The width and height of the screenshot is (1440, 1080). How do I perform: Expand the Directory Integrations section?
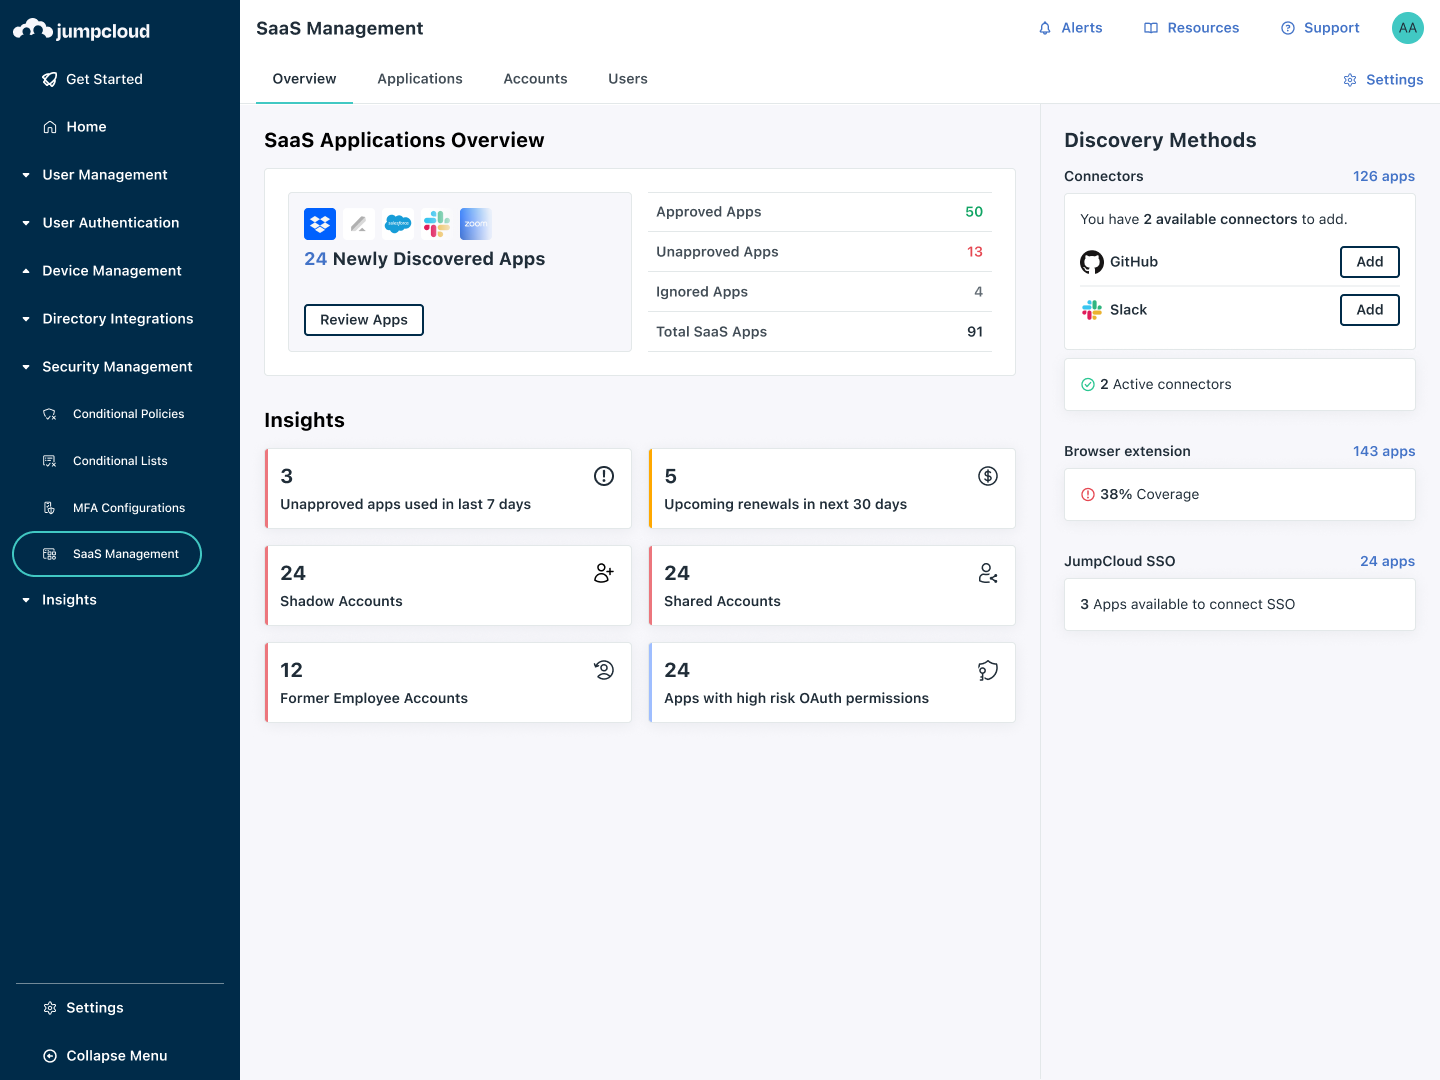coord(117,319)
